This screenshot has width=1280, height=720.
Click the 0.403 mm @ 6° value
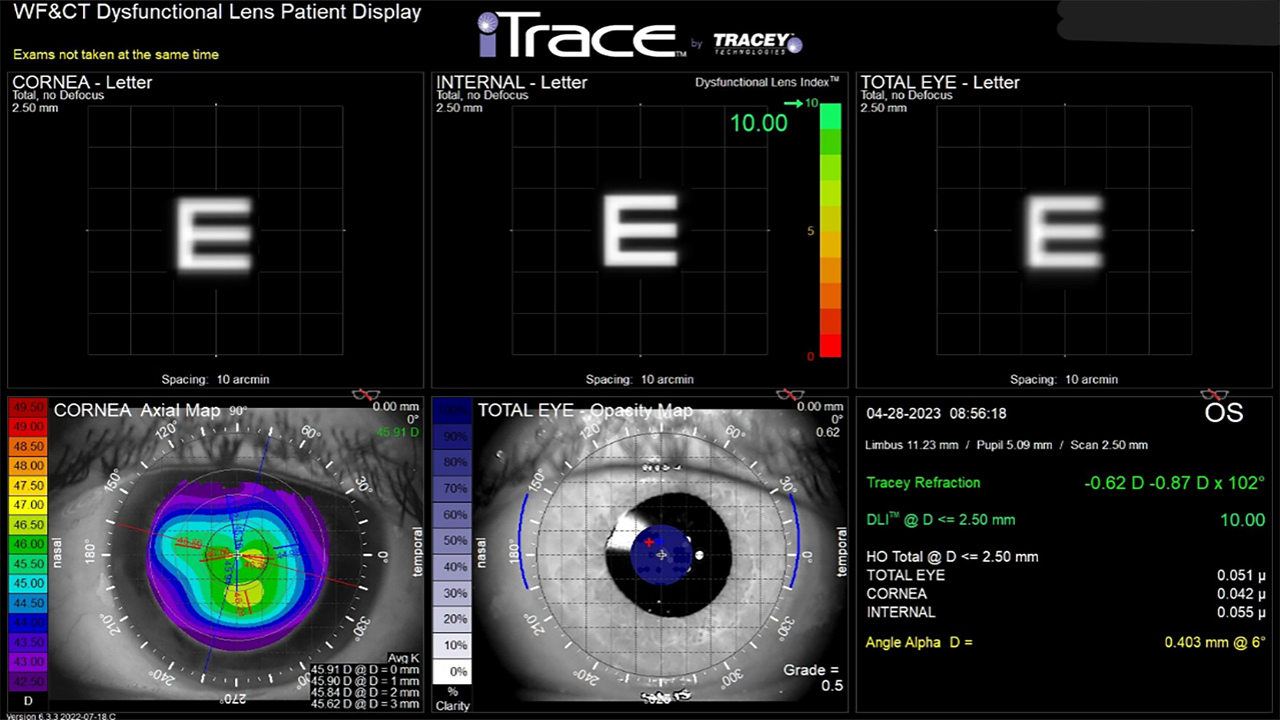point(1215,642)
